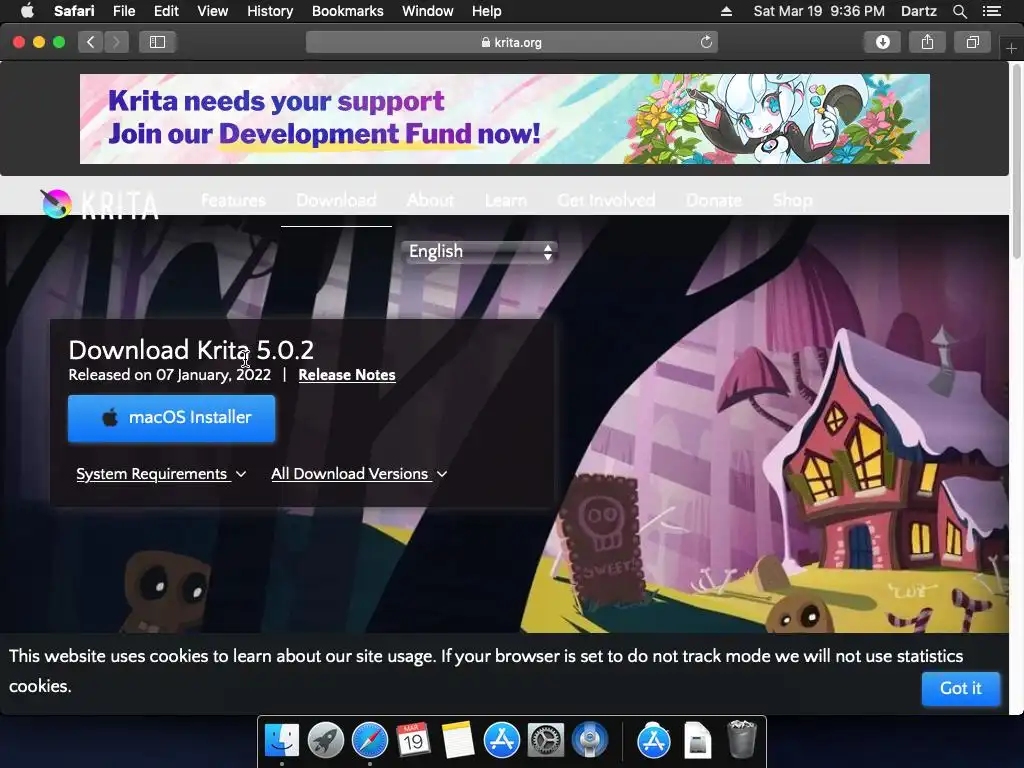This screenshot has width=1024, height=768.
Task: Open Safari from the Dock
Action: (x=370, y=741)
